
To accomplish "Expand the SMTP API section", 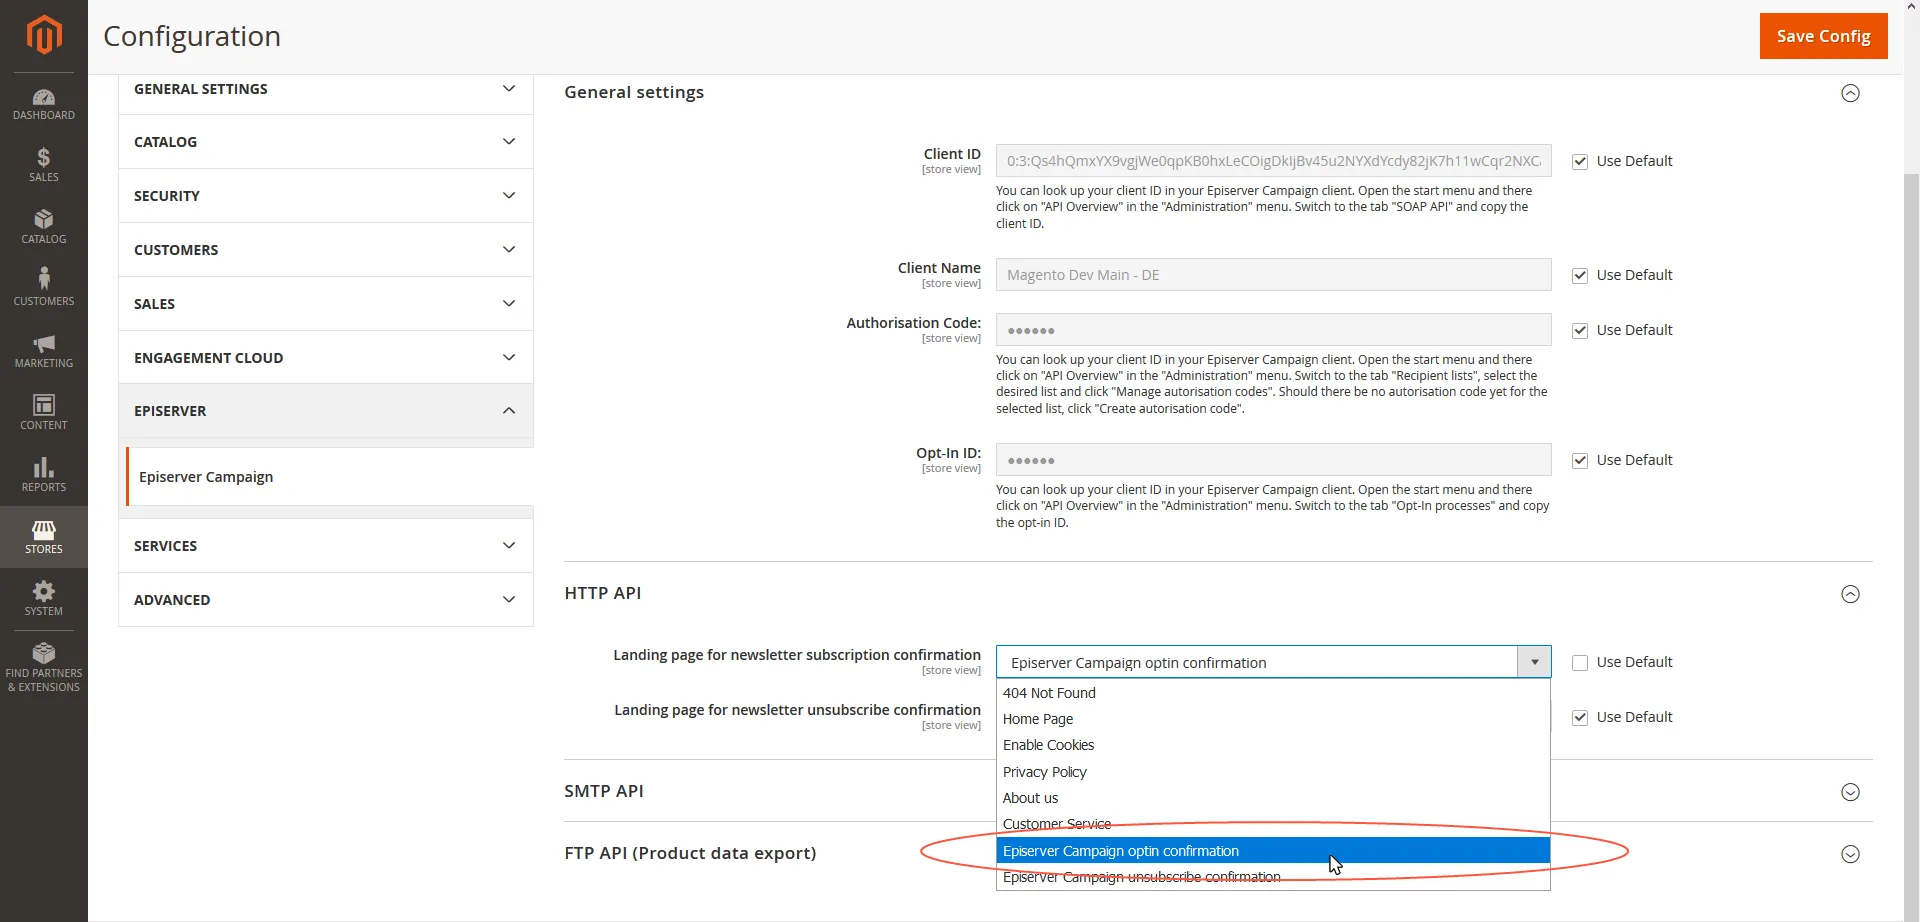I will [x=1850, y=792].
